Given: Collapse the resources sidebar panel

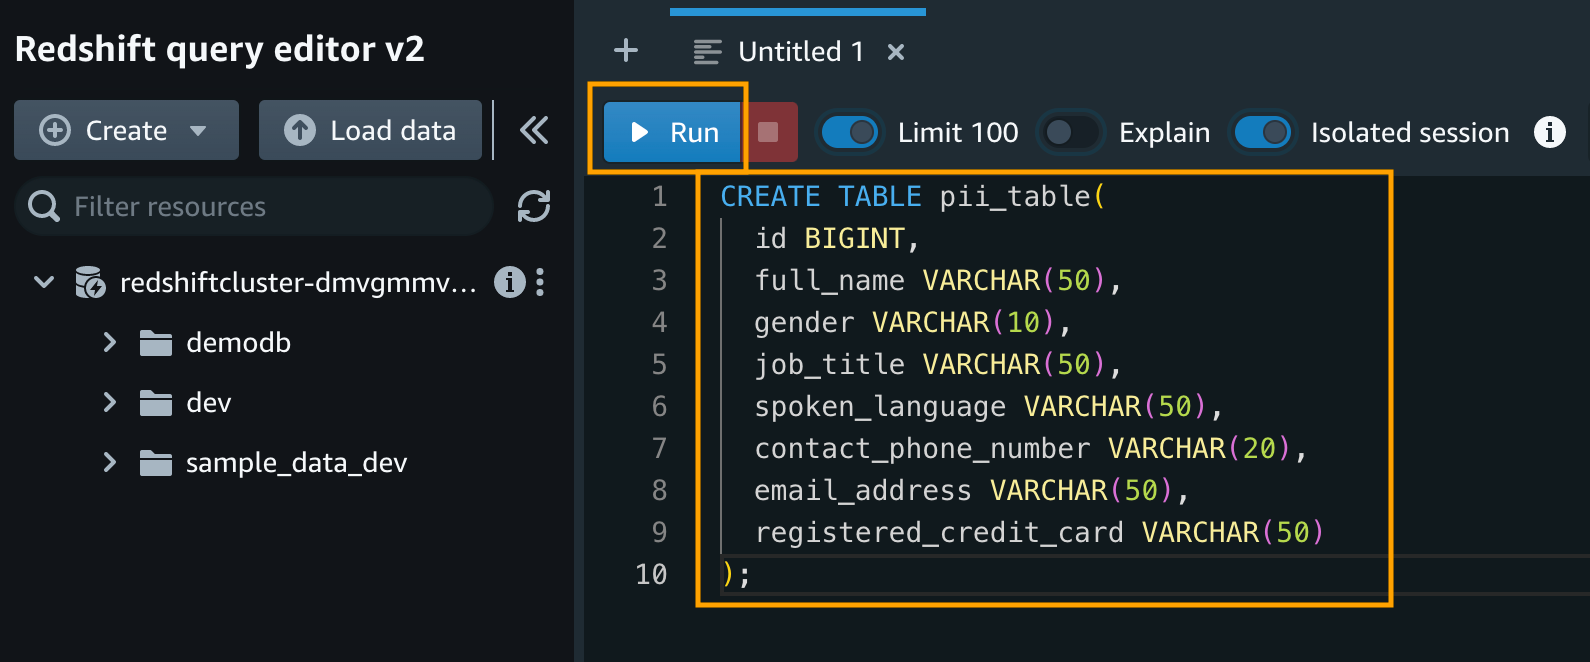Looking at the screenshot, I should tap(534, 130).
